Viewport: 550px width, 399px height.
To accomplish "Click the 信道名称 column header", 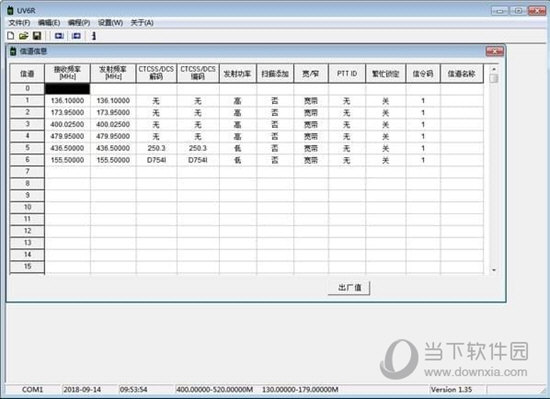I will 462,74.
